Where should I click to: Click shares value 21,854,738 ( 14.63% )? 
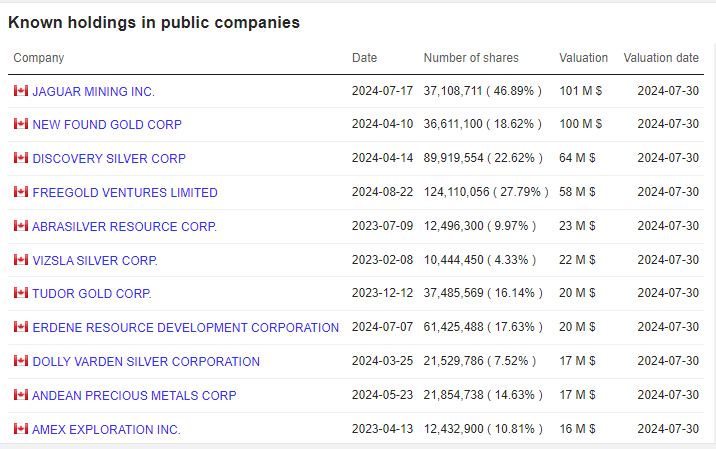coord(483,395)
